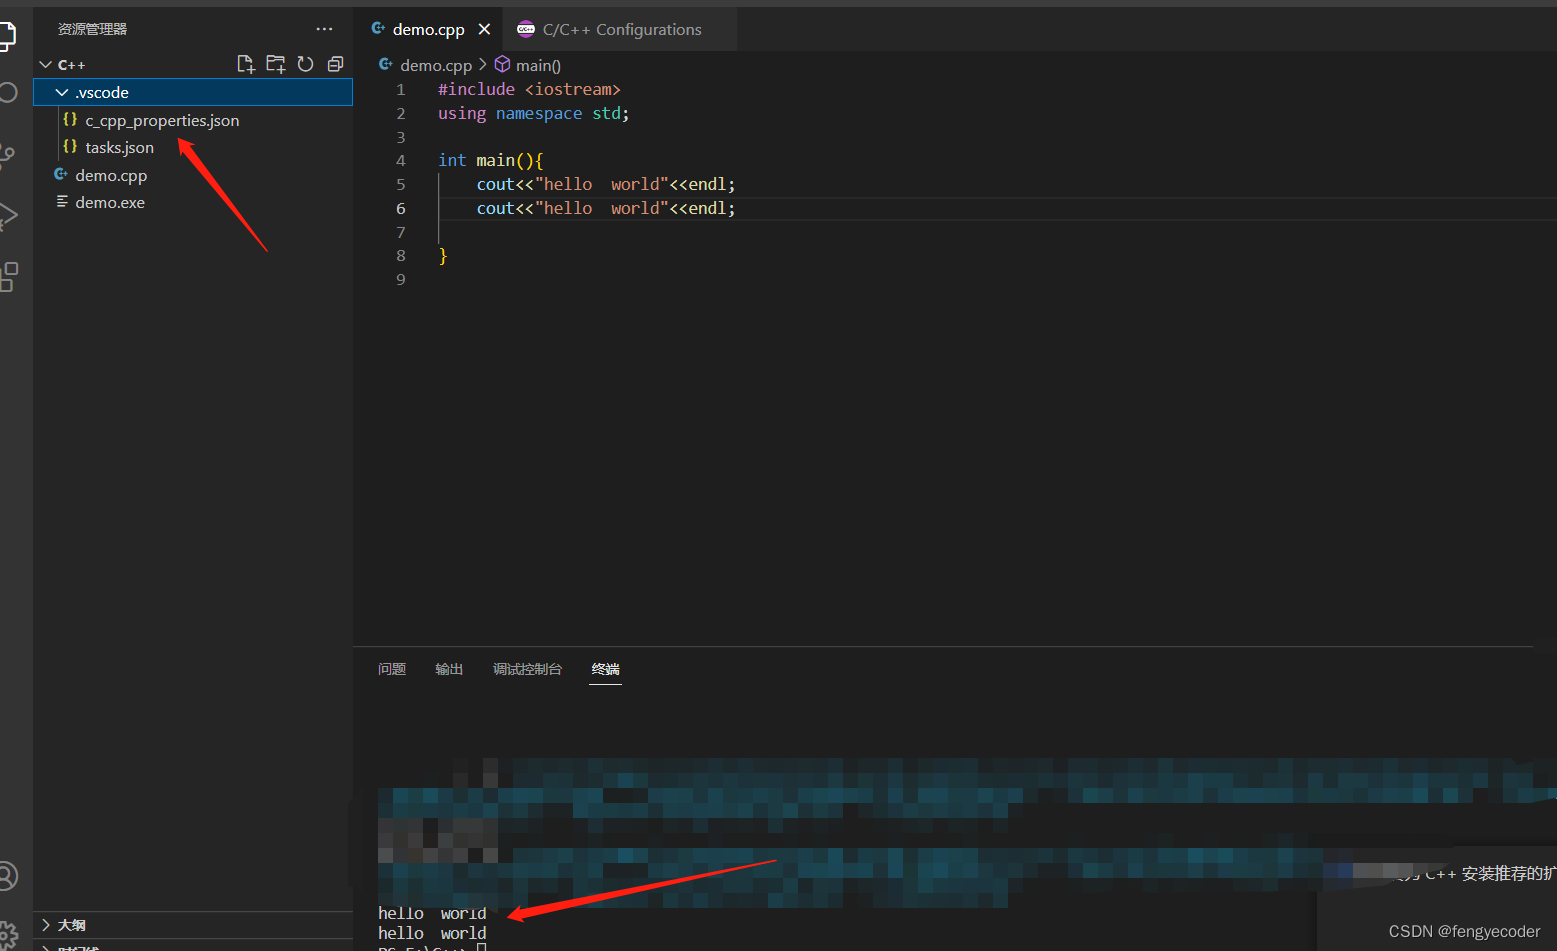The image size is (1557, 951).
Task: Open c_cpp_properties.json file
Action: (193, 120)
